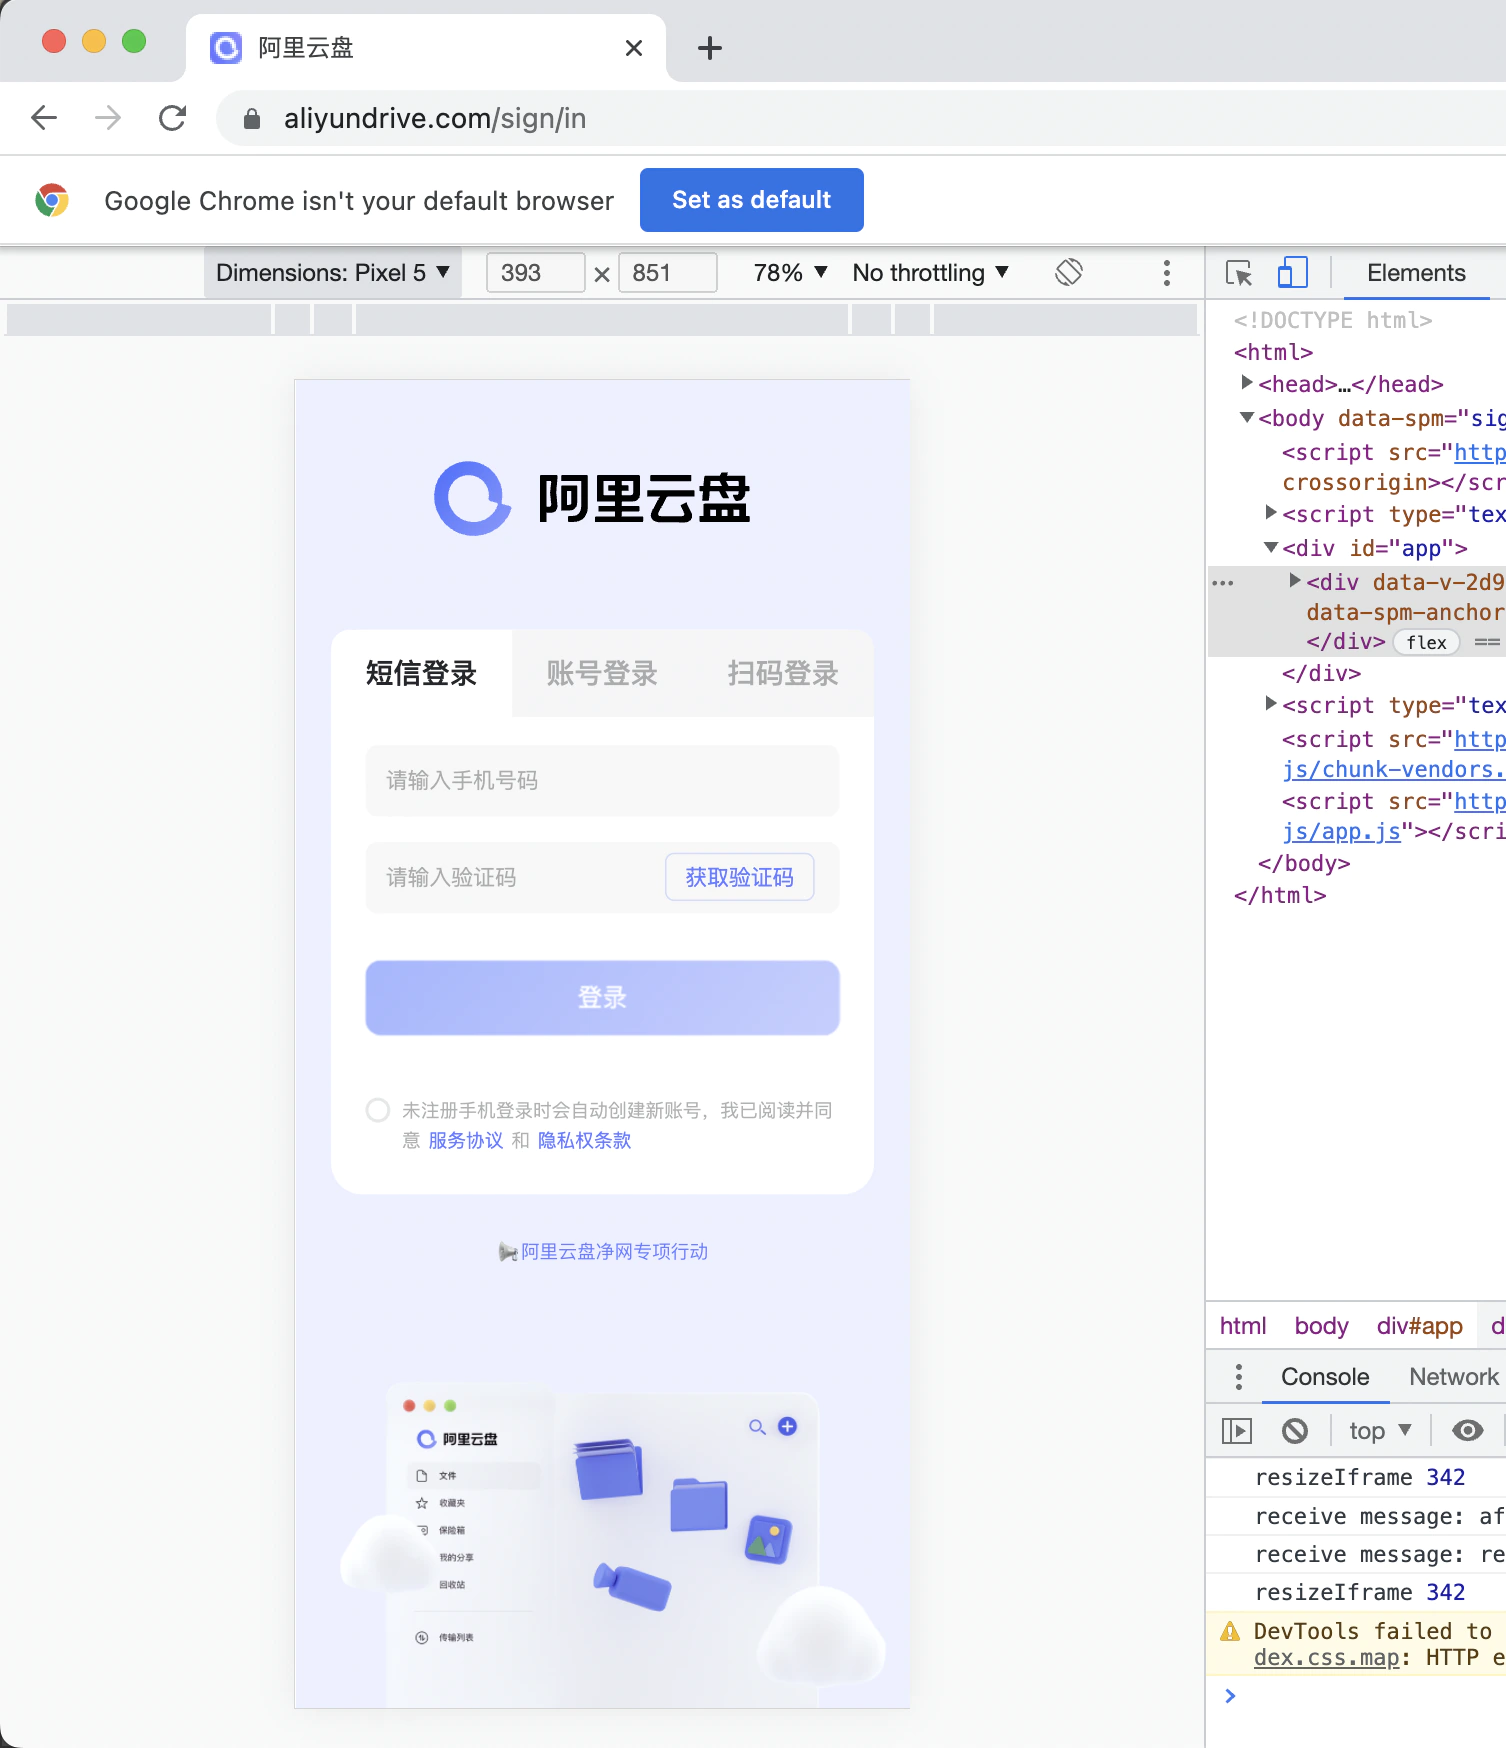Click js/chunk-vendors script link
This screenshot has width=1506, height=1748.
pos(1394,770)
